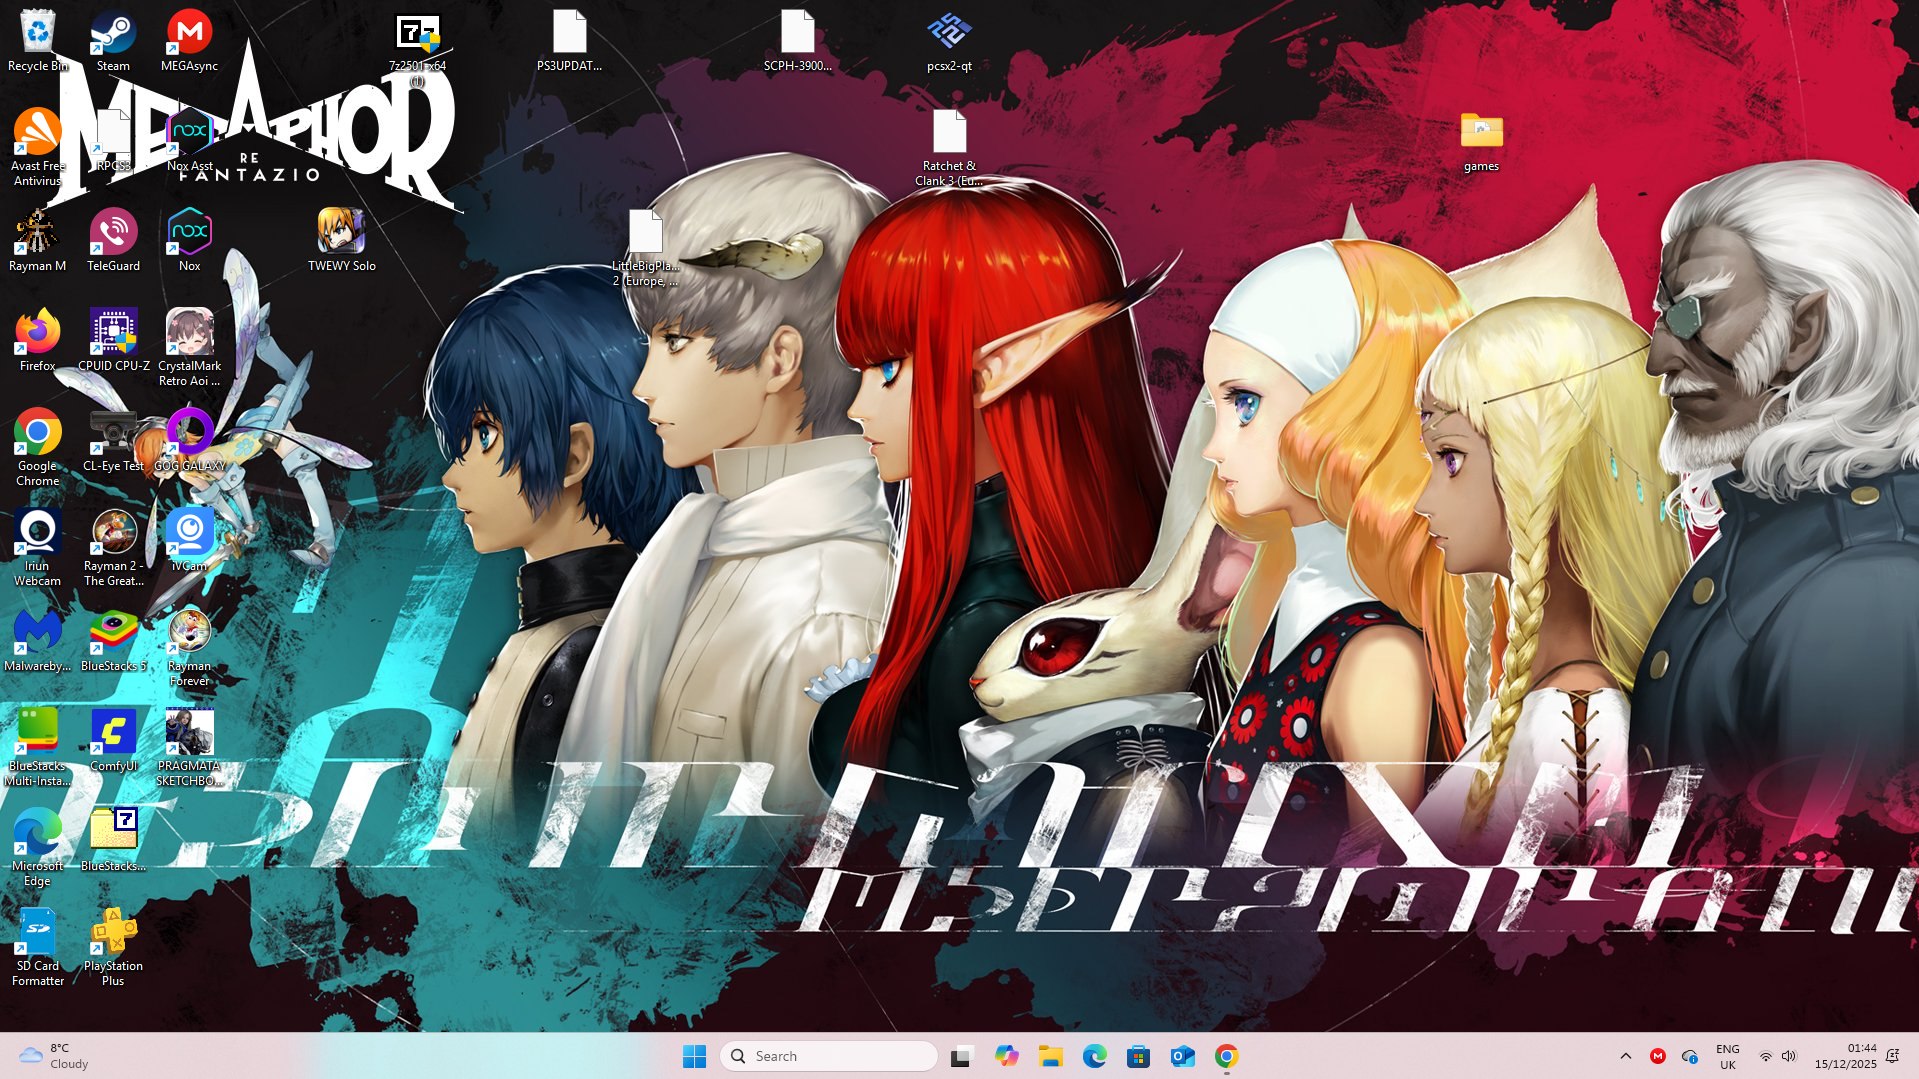Select the Iriun Webcam shortcut

pyautogui.click(x=37, y=548)
